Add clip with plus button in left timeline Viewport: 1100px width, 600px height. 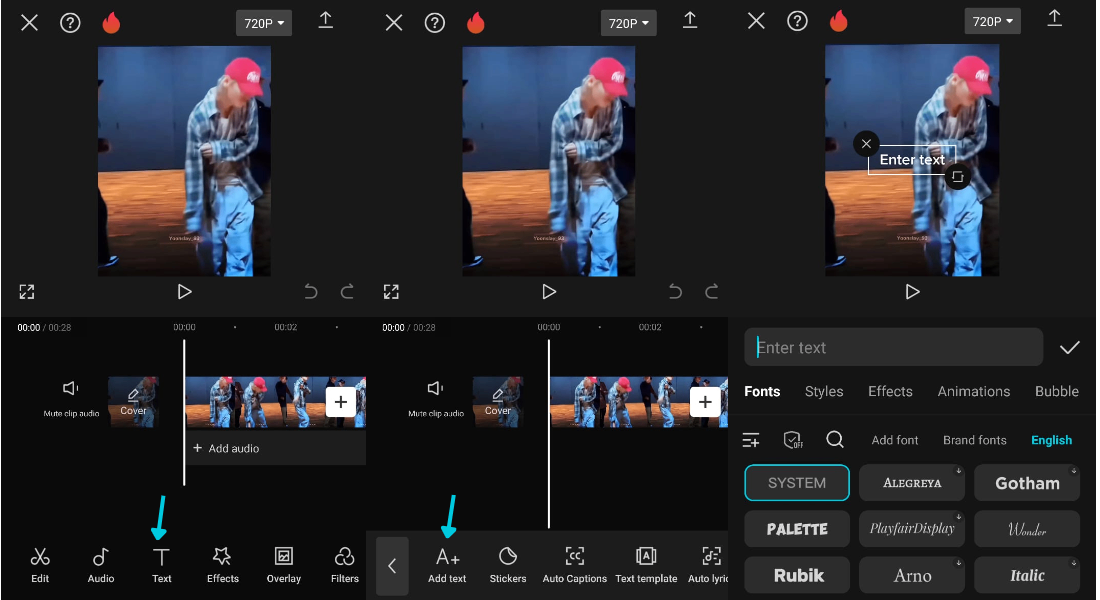click(x=340, y=402)
